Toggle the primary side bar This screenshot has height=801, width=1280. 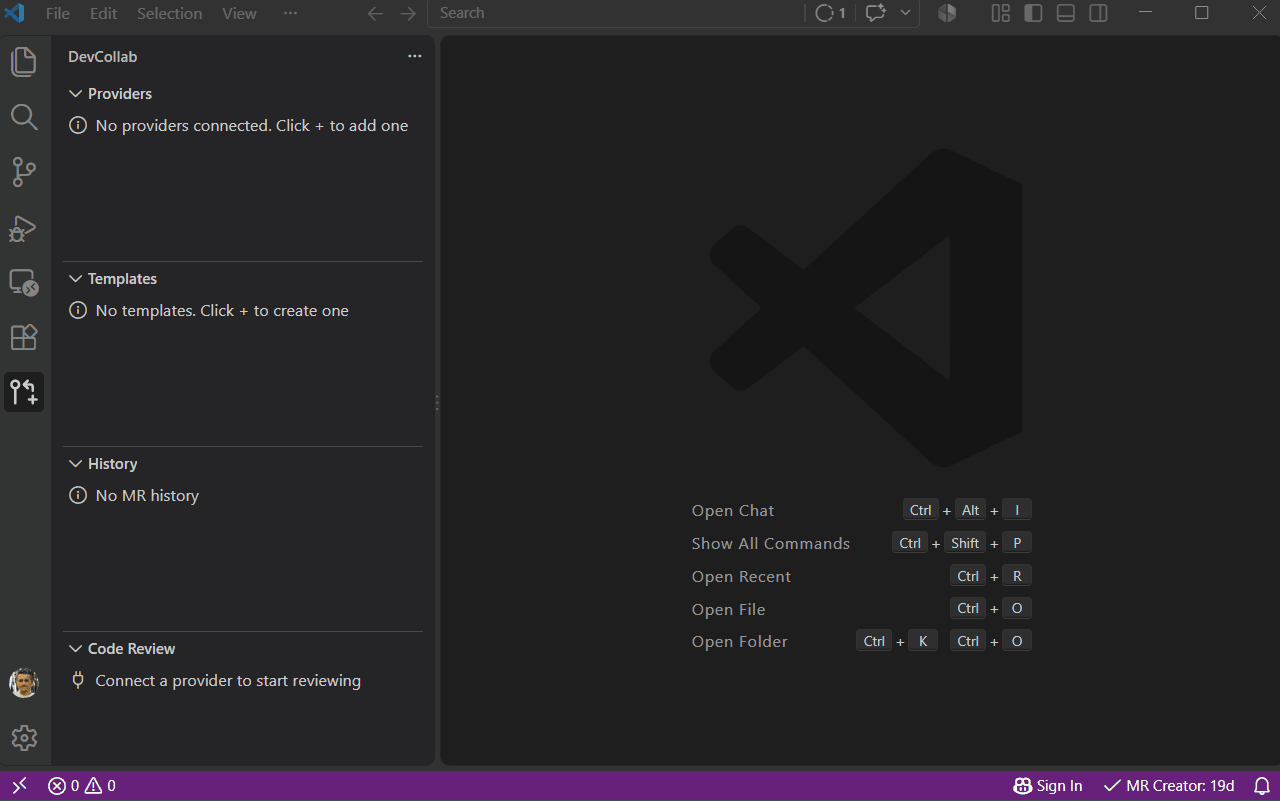click(x=1034, y=13)
